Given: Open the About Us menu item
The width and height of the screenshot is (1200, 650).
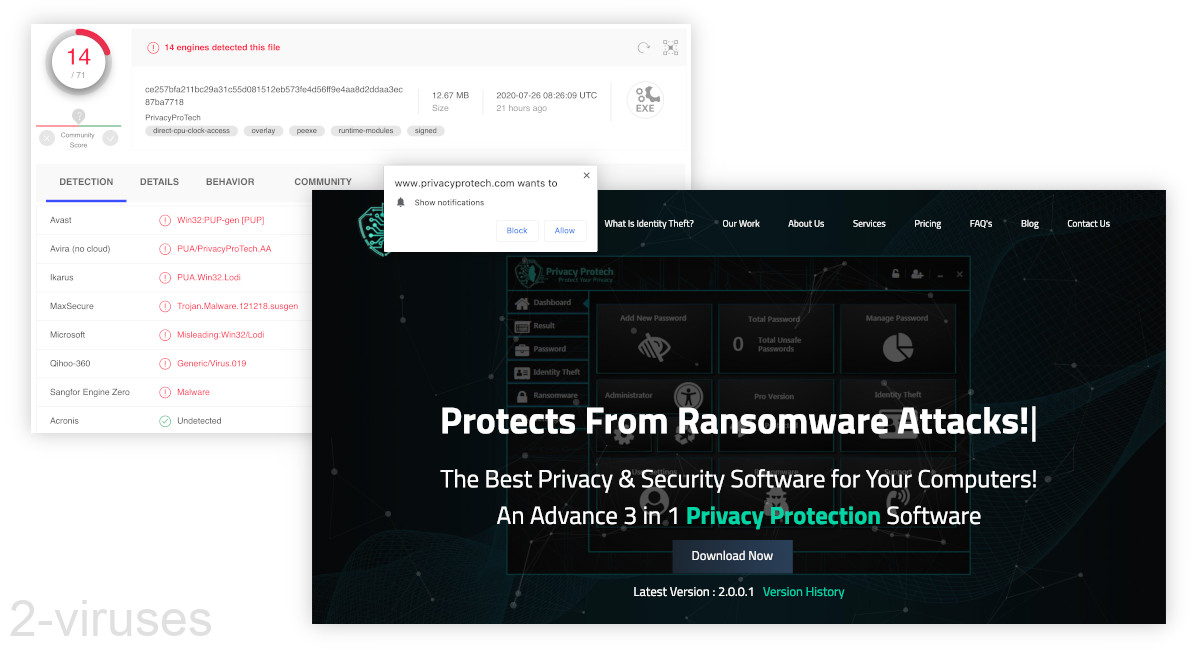Looking at the screenshot, I should 806,224.
